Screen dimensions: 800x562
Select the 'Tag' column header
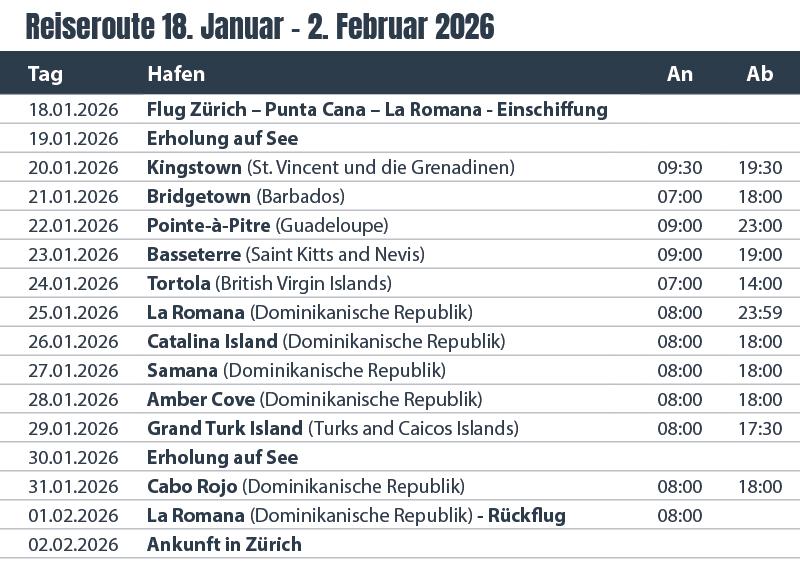[x=45, y=74]
